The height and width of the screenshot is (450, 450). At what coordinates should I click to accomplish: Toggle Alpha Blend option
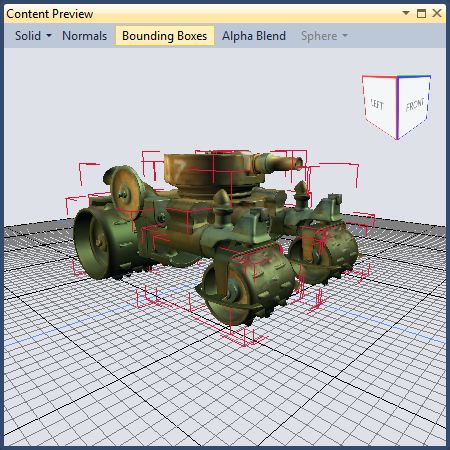coord(254,36)
